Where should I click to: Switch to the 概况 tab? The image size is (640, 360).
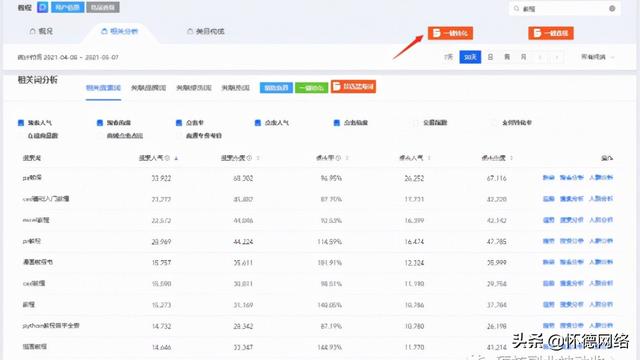[41, 31]
